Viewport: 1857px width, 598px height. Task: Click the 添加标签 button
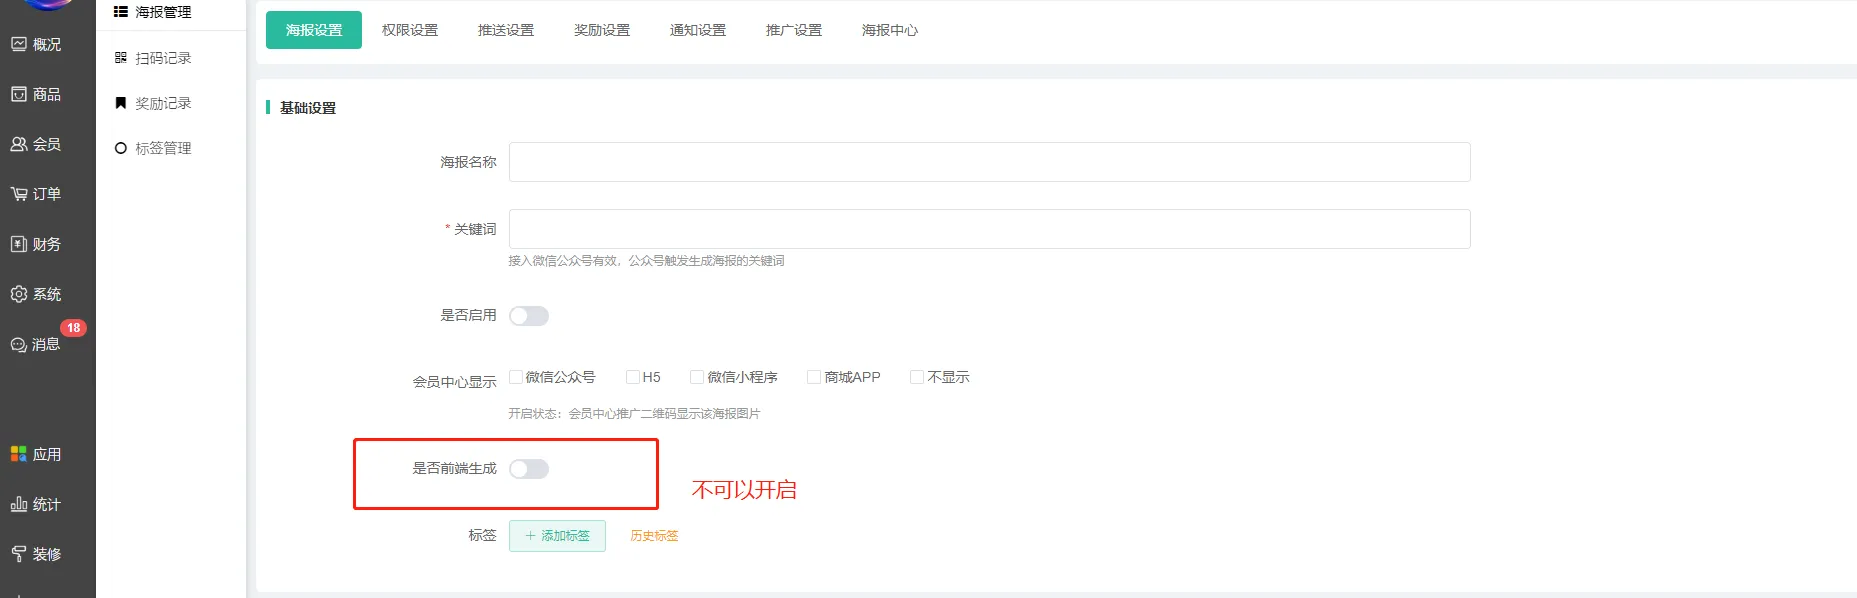click(557, 536)
